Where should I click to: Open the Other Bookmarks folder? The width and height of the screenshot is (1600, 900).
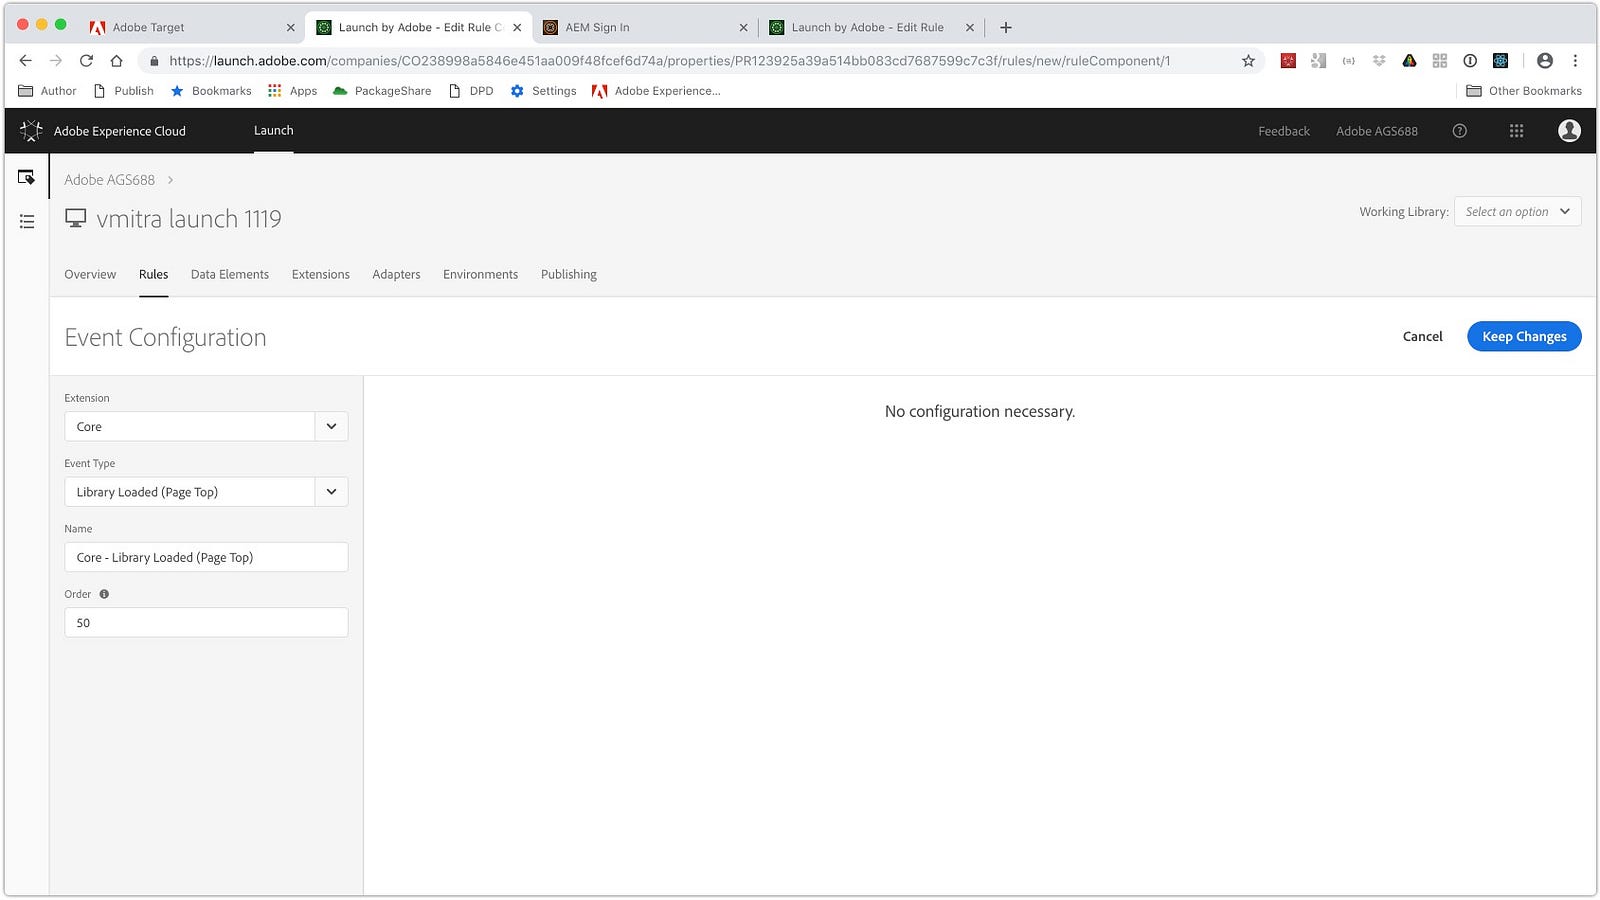[x=1524, y=91]
